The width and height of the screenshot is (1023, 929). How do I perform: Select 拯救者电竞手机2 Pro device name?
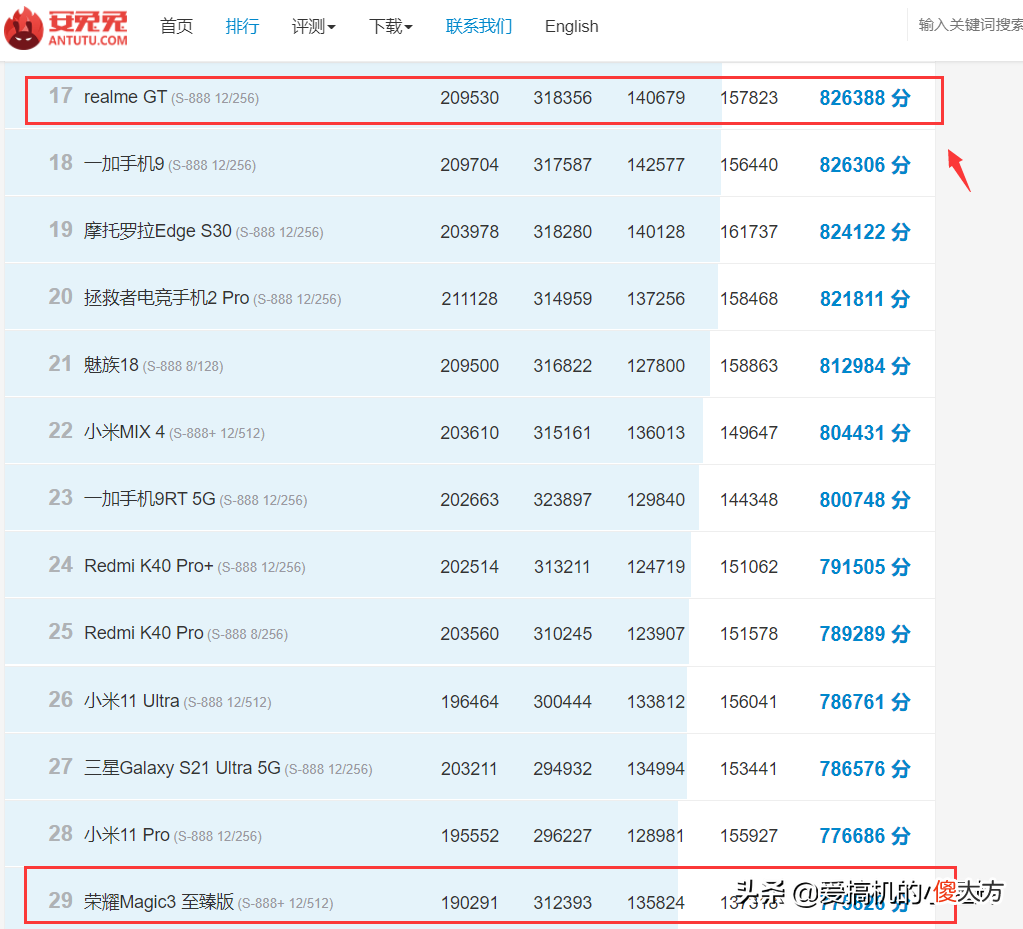166,298
